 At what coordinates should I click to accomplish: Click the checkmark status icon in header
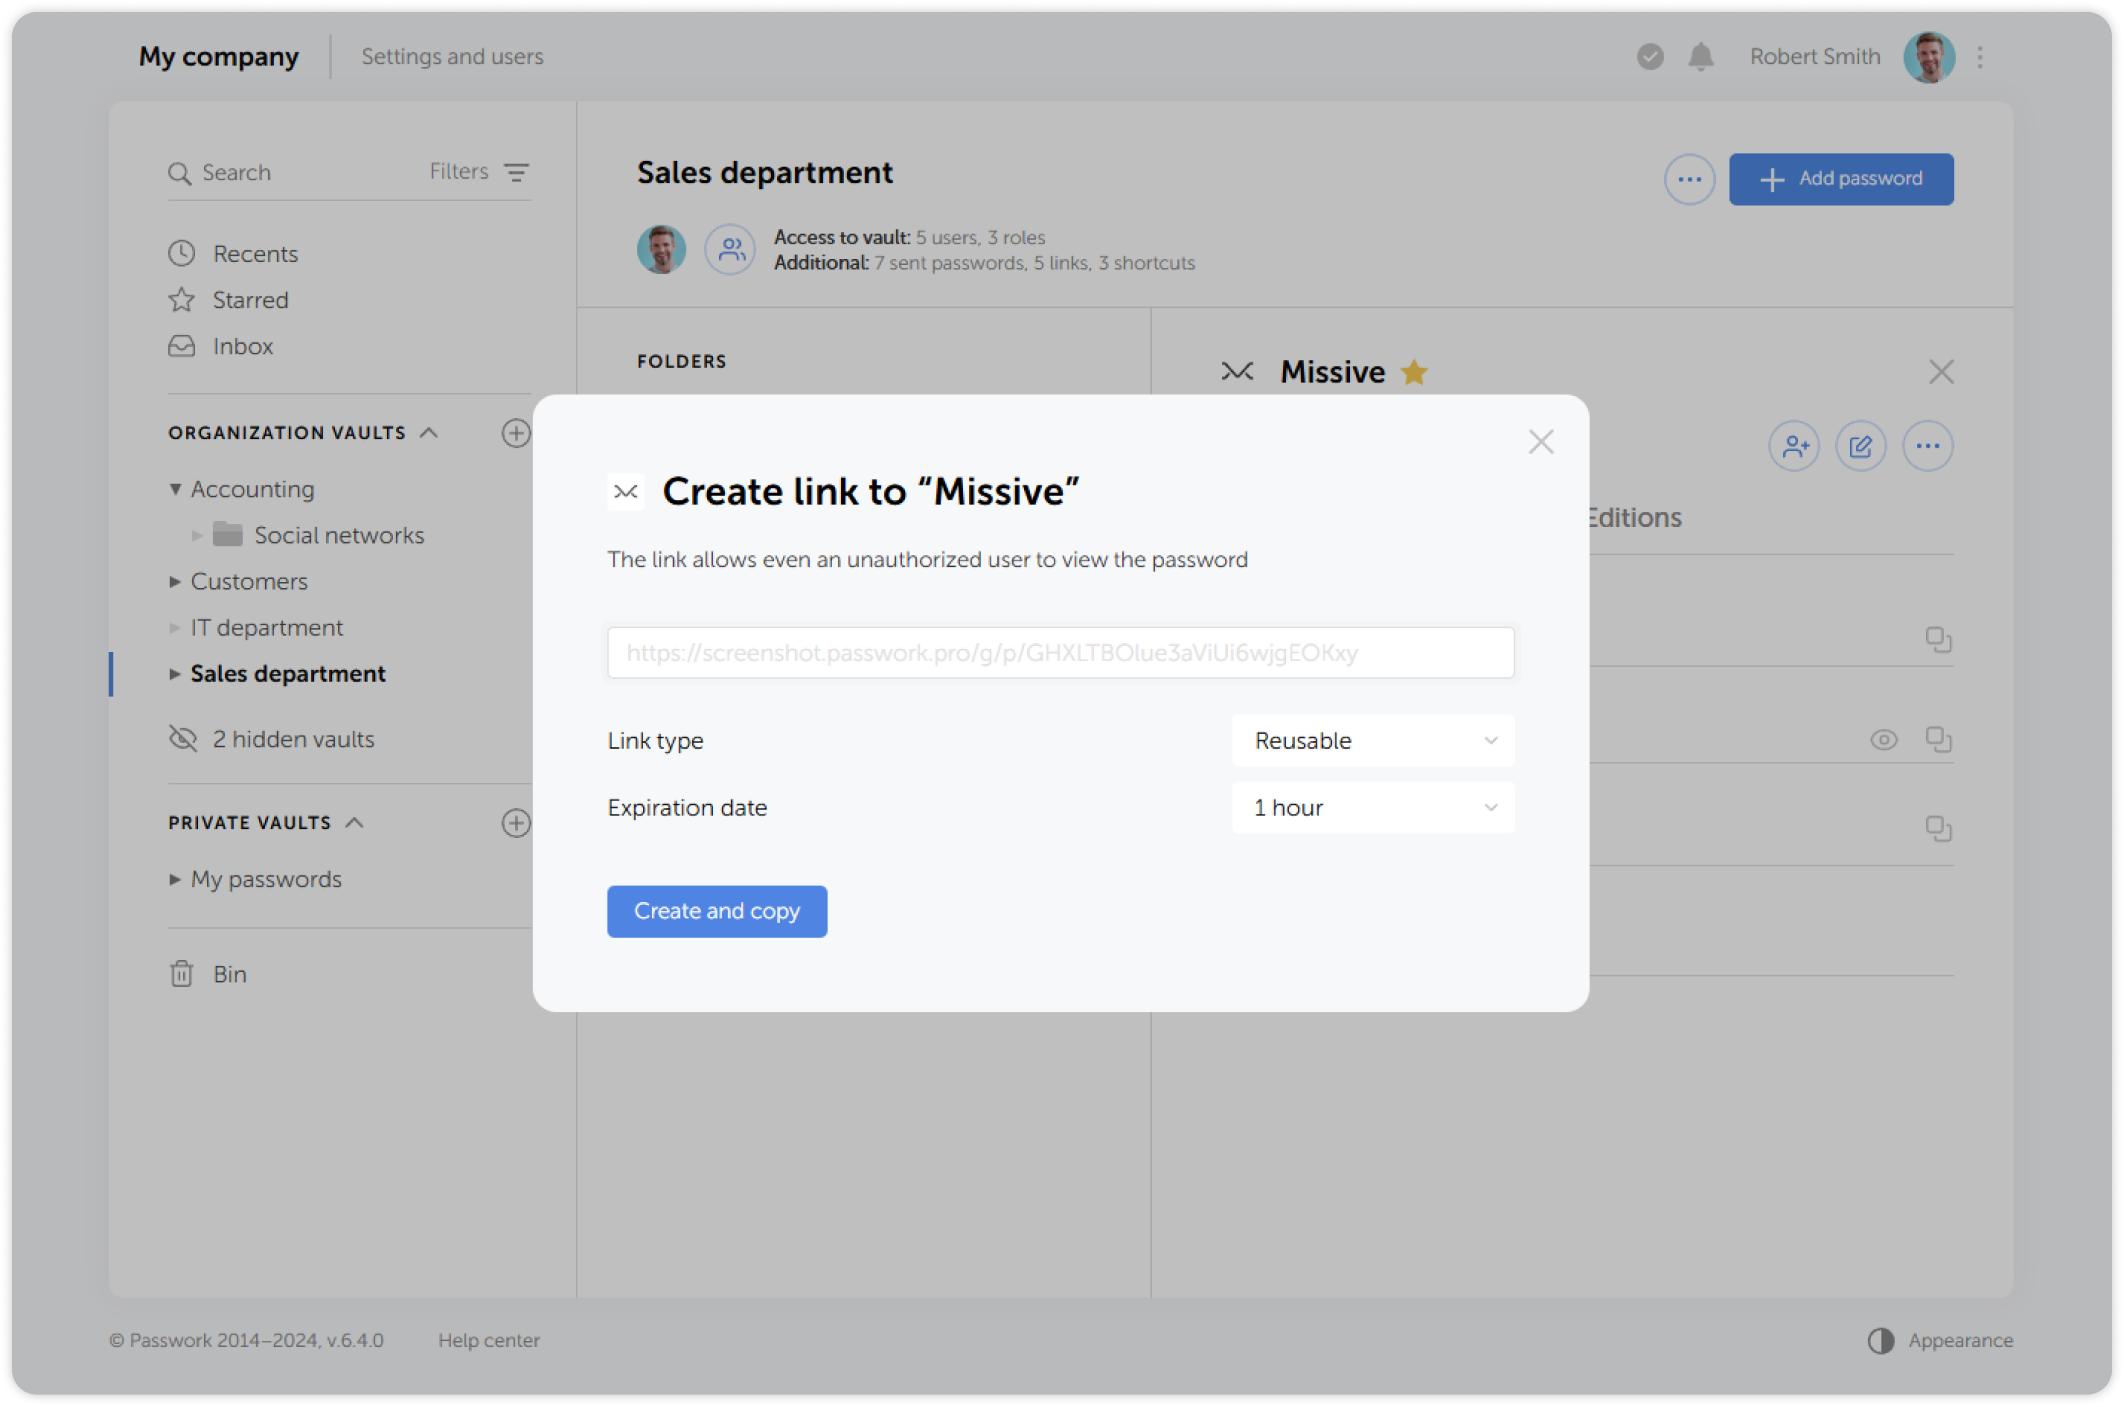click(1650, 57)
